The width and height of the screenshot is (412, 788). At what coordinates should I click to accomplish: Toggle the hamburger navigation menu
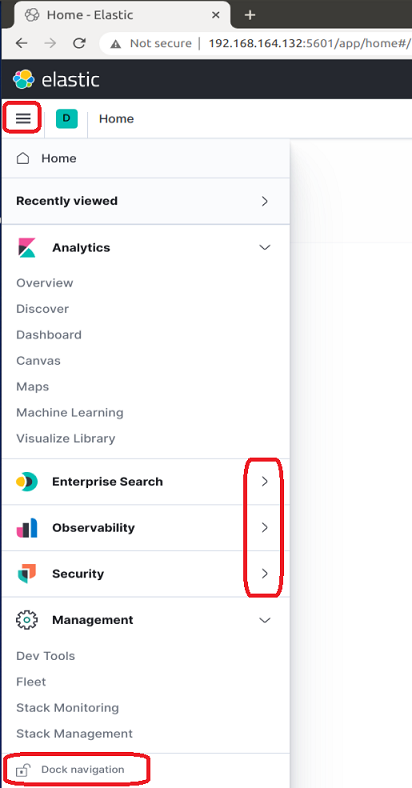(23, 119)
